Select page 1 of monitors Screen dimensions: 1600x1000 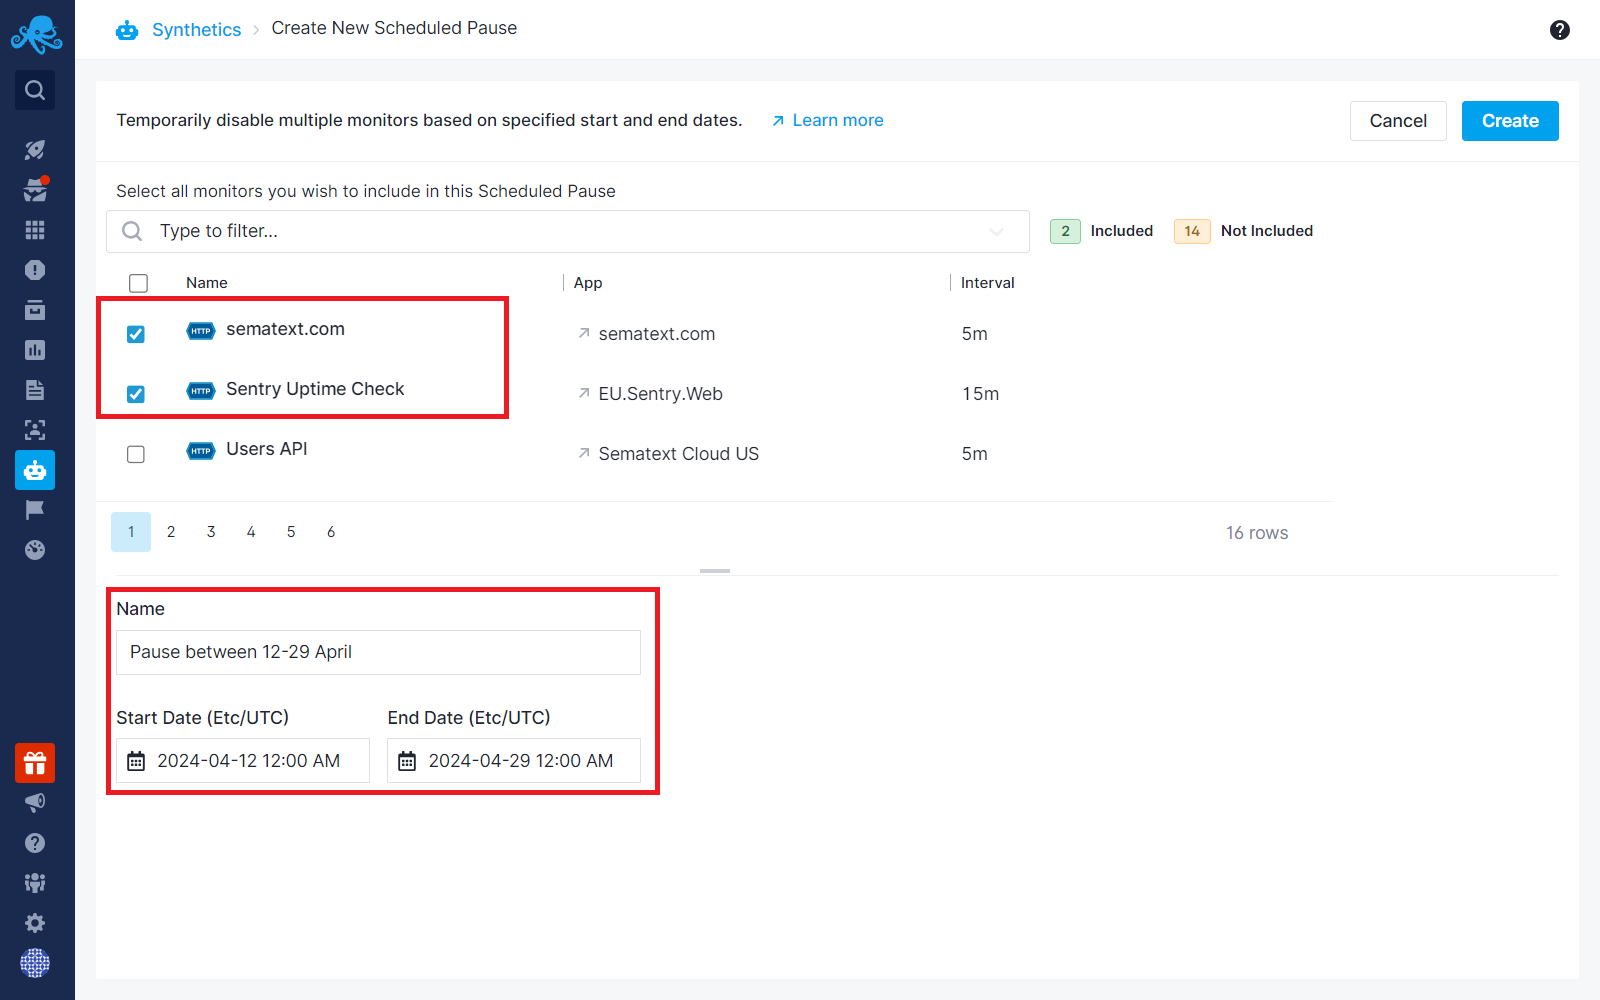tap(131, 532)
